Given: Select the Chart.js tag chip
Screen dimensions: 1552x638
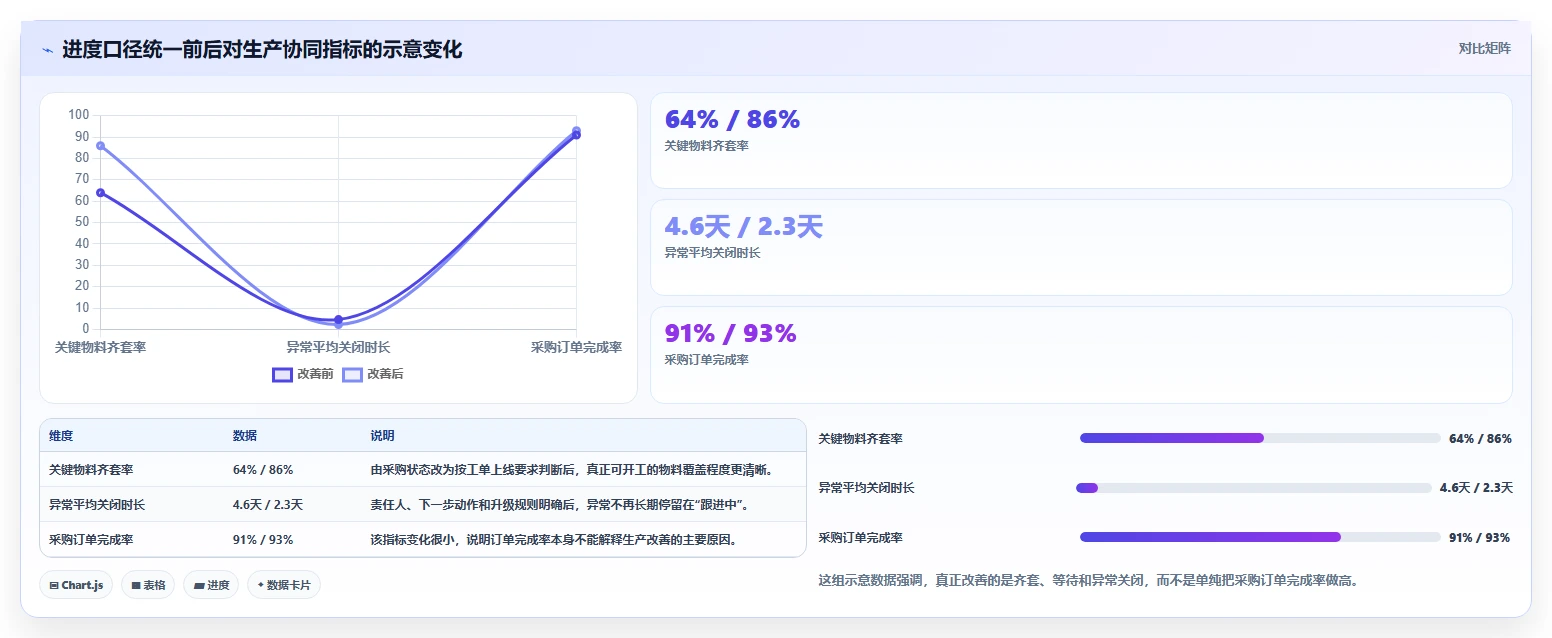Looking at the screenshot, I should (x=76, y=585).
